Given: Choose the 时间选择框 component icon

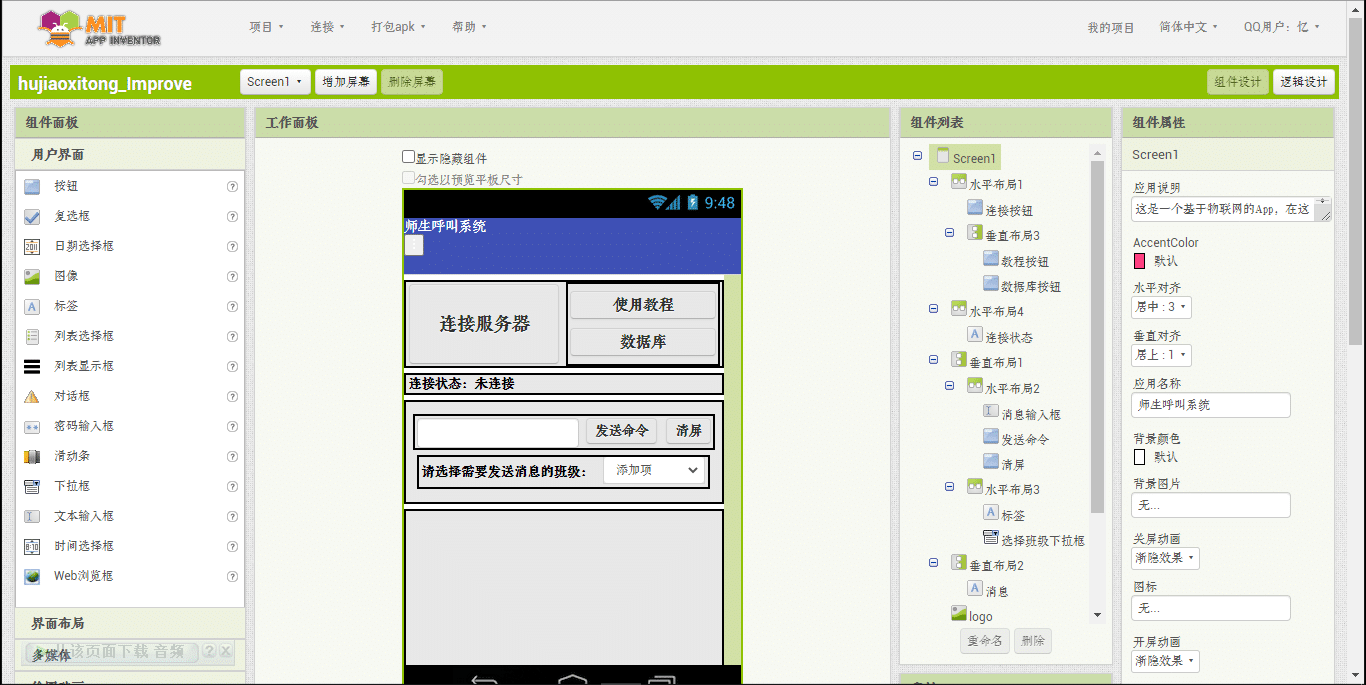Looking at the screenshot, I should pyautogui.click(x=33, y=545).
